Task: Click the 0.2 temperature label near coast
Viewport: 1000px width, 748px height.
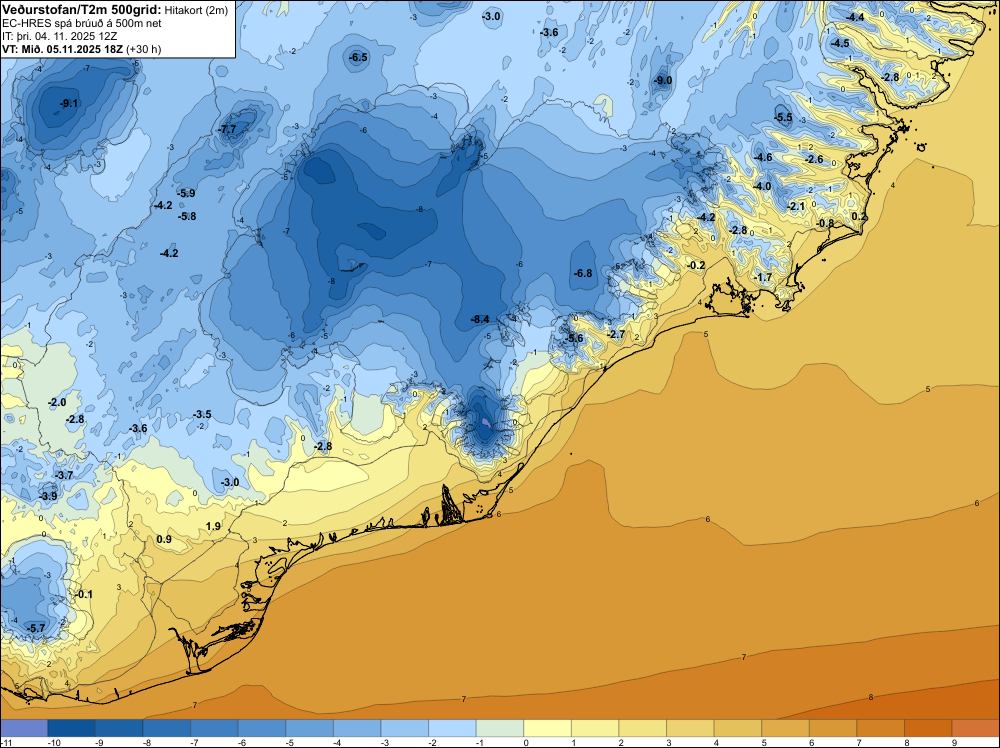Action: pos(859,216)
